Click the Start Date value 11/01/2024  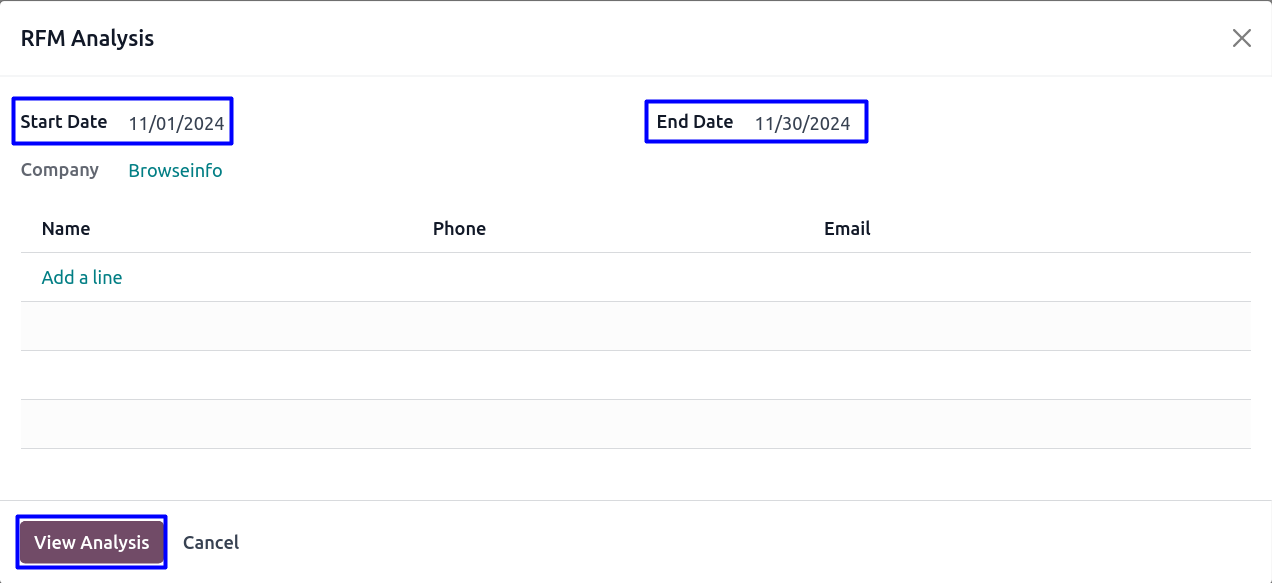[176, 124]
